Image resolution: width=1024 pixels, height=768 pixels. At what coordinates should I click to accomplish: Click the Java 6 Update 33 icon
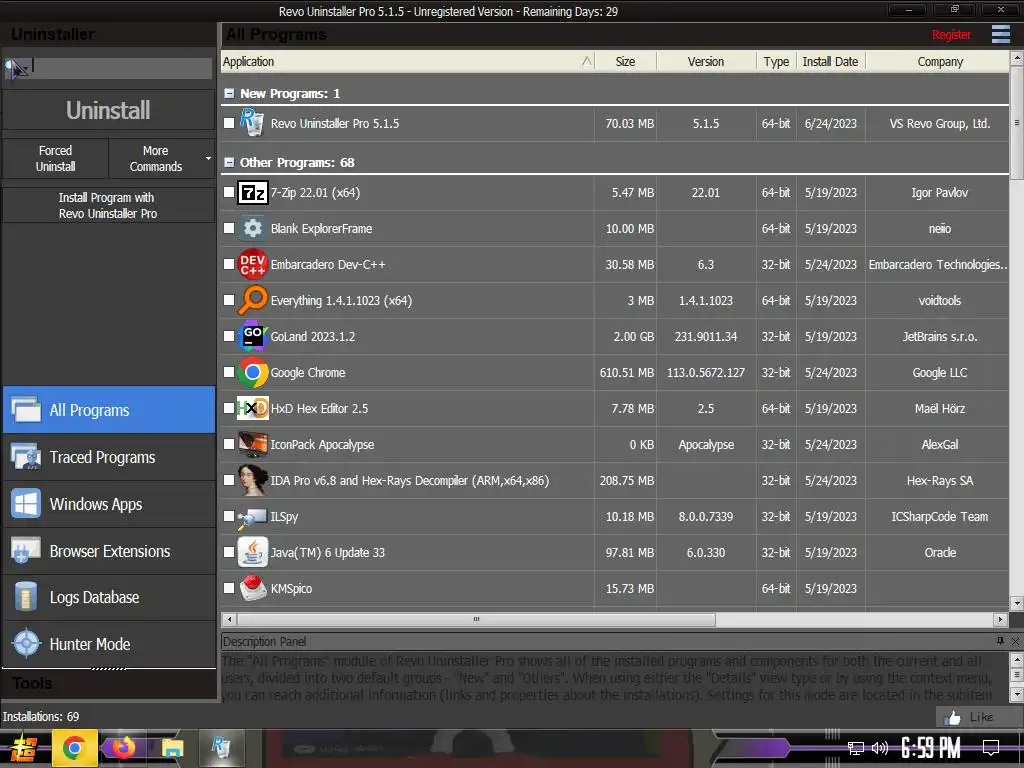pyautogui.click(x=253, y=552)
